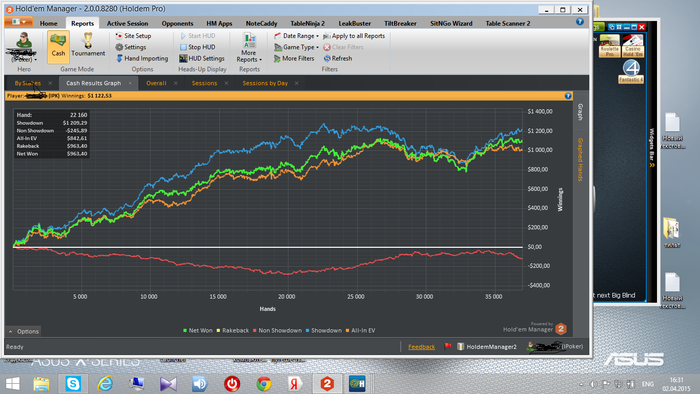Select the vertical Graph side tab

(x=580, y=112)
